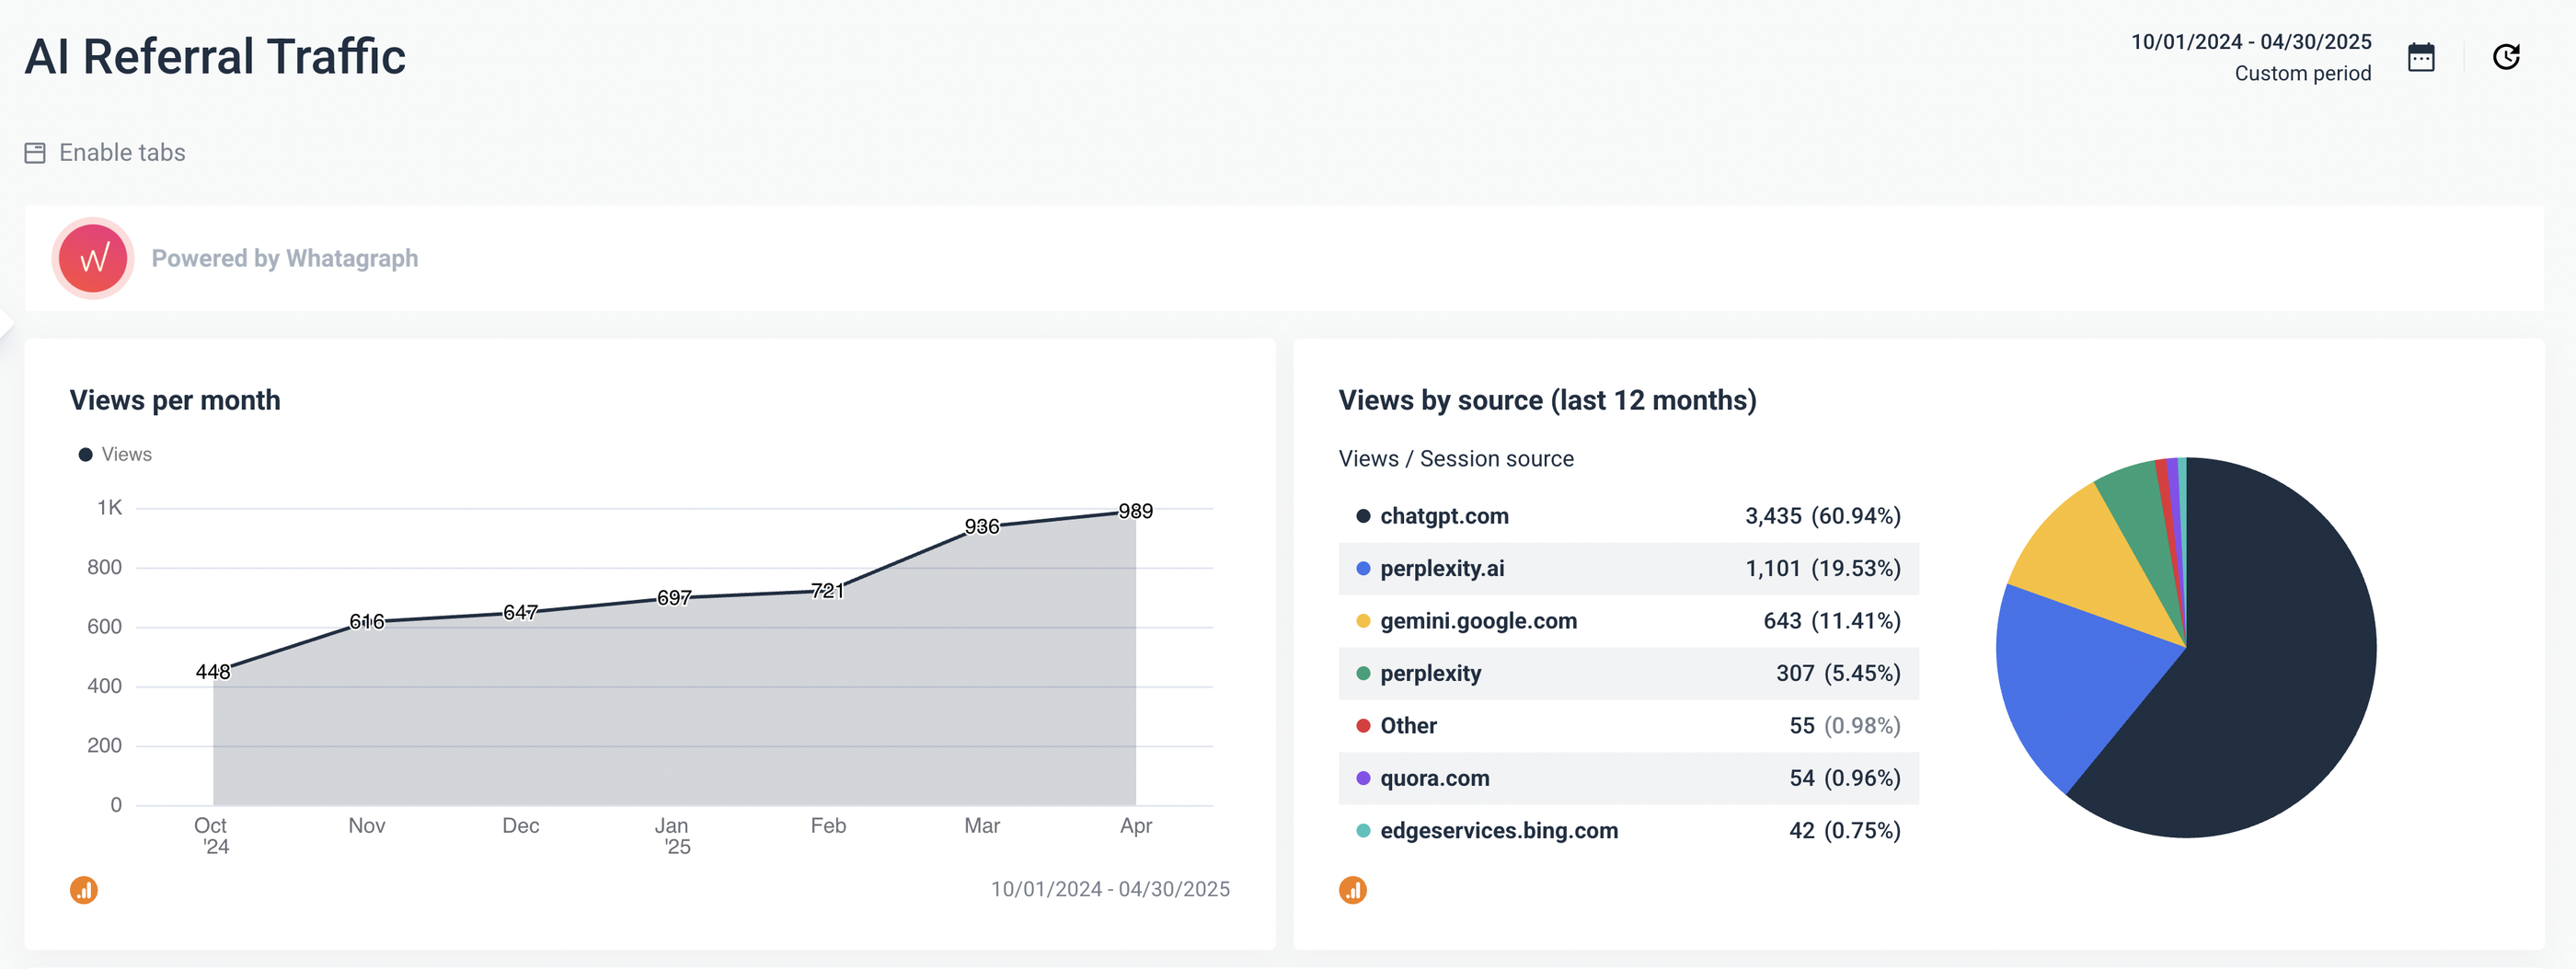The height and width of the screenshot is (969, 2576).
Task: Click the gemini.google.com yellow legend dot
Action: click(x=1363, y=621)
